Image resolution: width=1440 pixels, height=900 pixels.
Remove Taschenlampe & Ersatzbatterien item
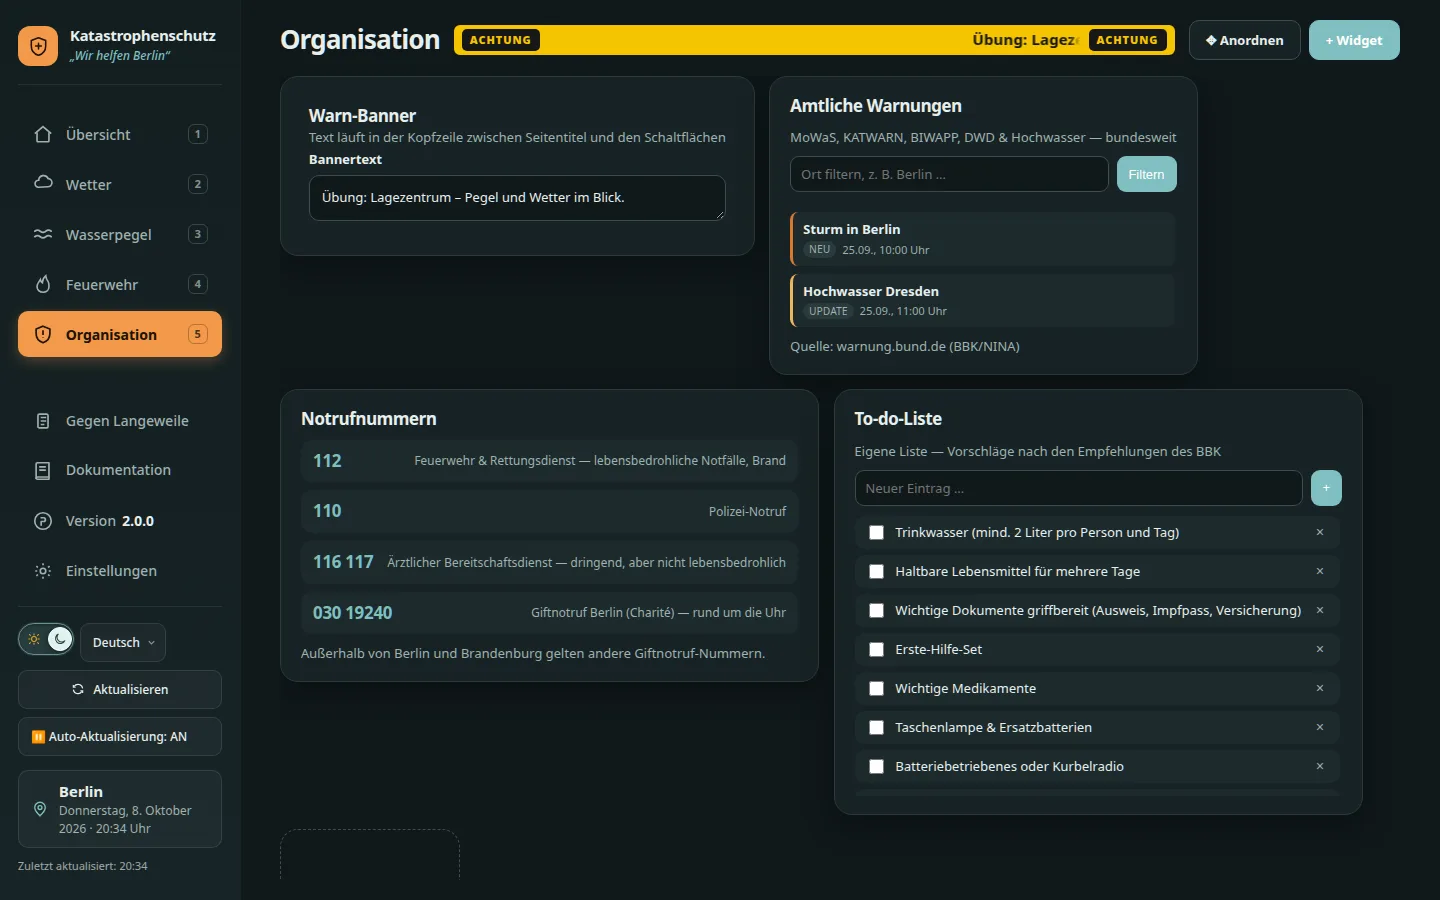pyautogui.click(x=1320, y=727)
